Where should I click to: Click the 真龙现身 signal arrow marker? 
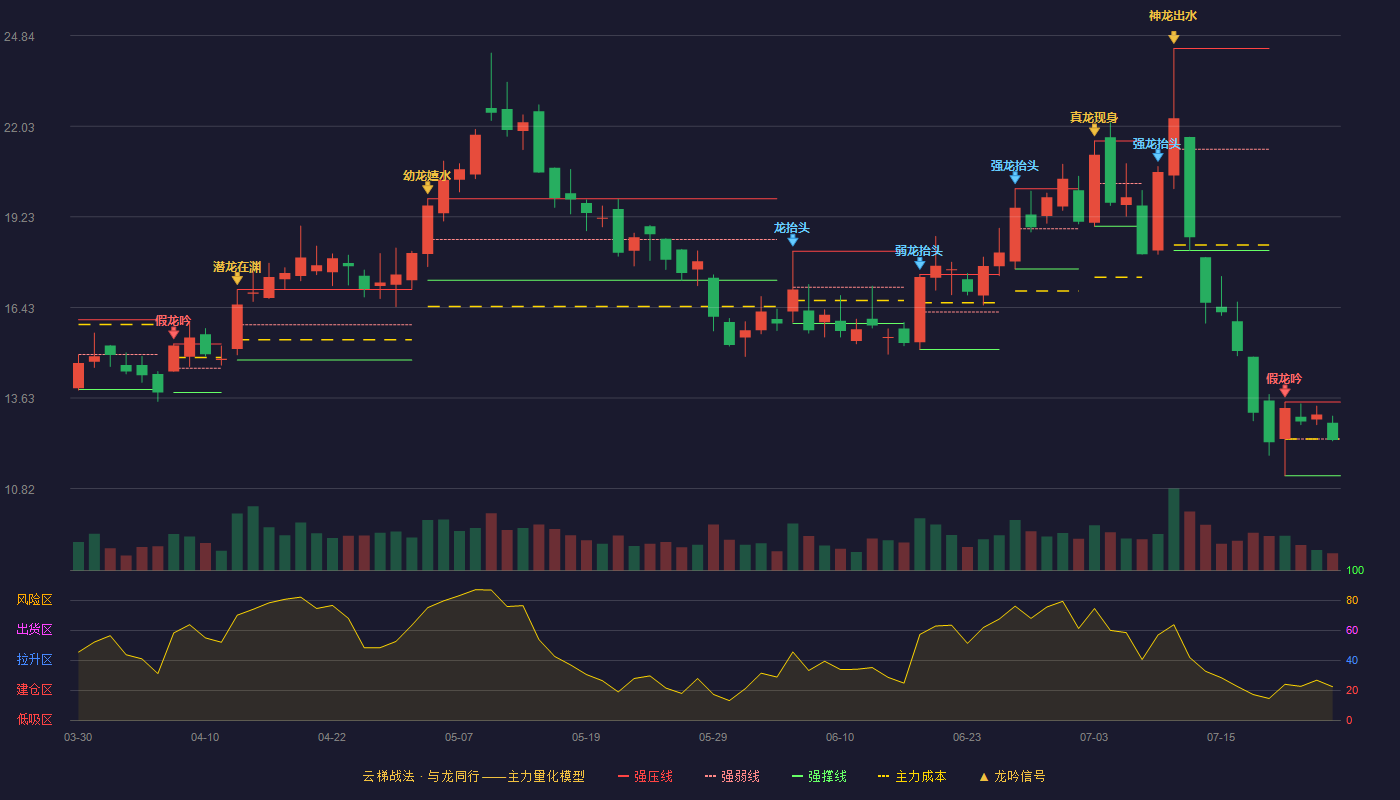1094,130
